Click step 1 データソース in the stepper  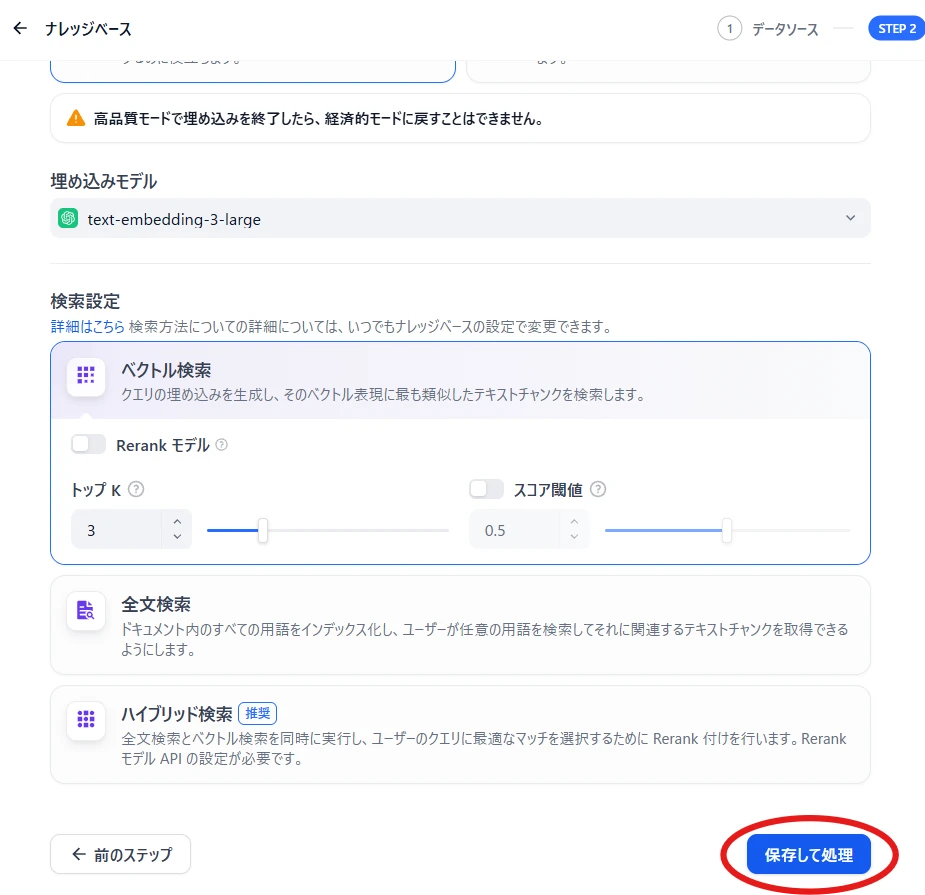point(768,29)
